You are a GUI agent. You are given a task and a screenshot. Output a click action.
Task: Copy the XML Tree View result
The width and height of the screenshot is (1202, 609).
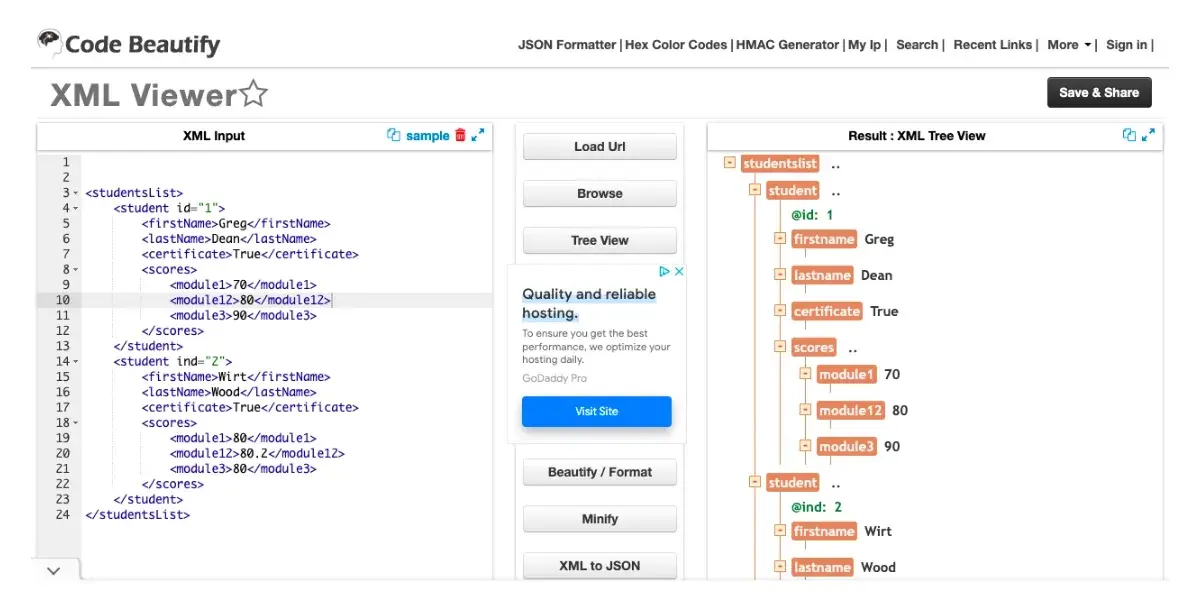coord(1129,135)
